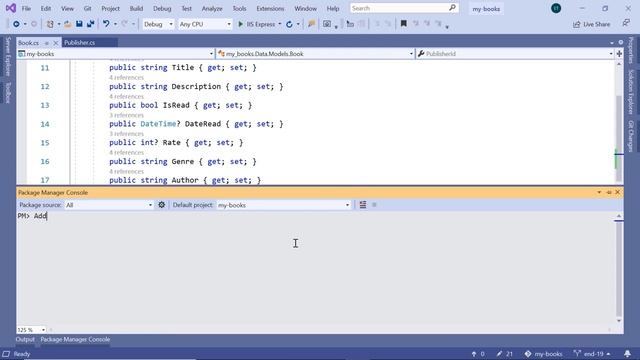Click the Open File folder icon
The height and width of the screenshot is (360, 640).
[68, 24]
